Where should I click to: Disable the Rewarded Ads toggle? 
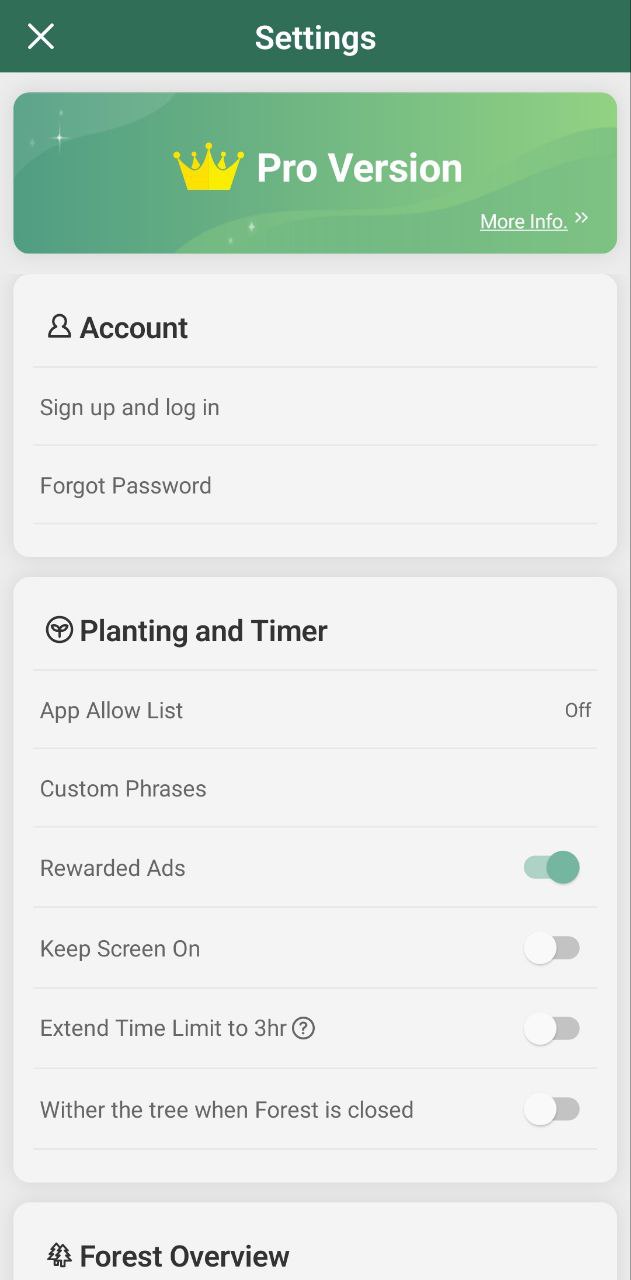(552, 867)
